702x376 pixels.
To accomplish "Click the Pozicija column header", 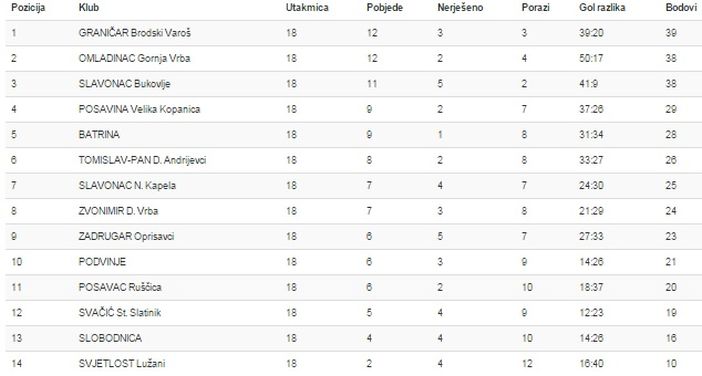I will [x=28, y=8].
